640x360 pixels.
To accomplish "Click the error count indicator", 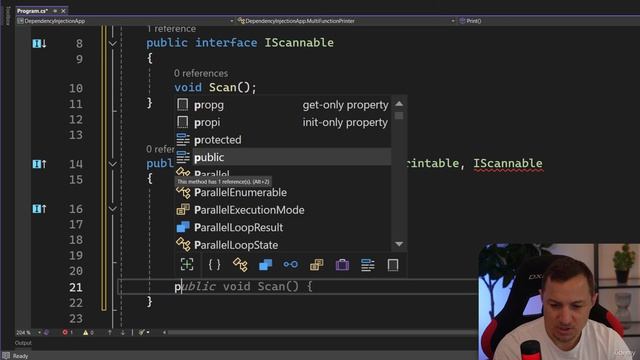I will point(67,333).
